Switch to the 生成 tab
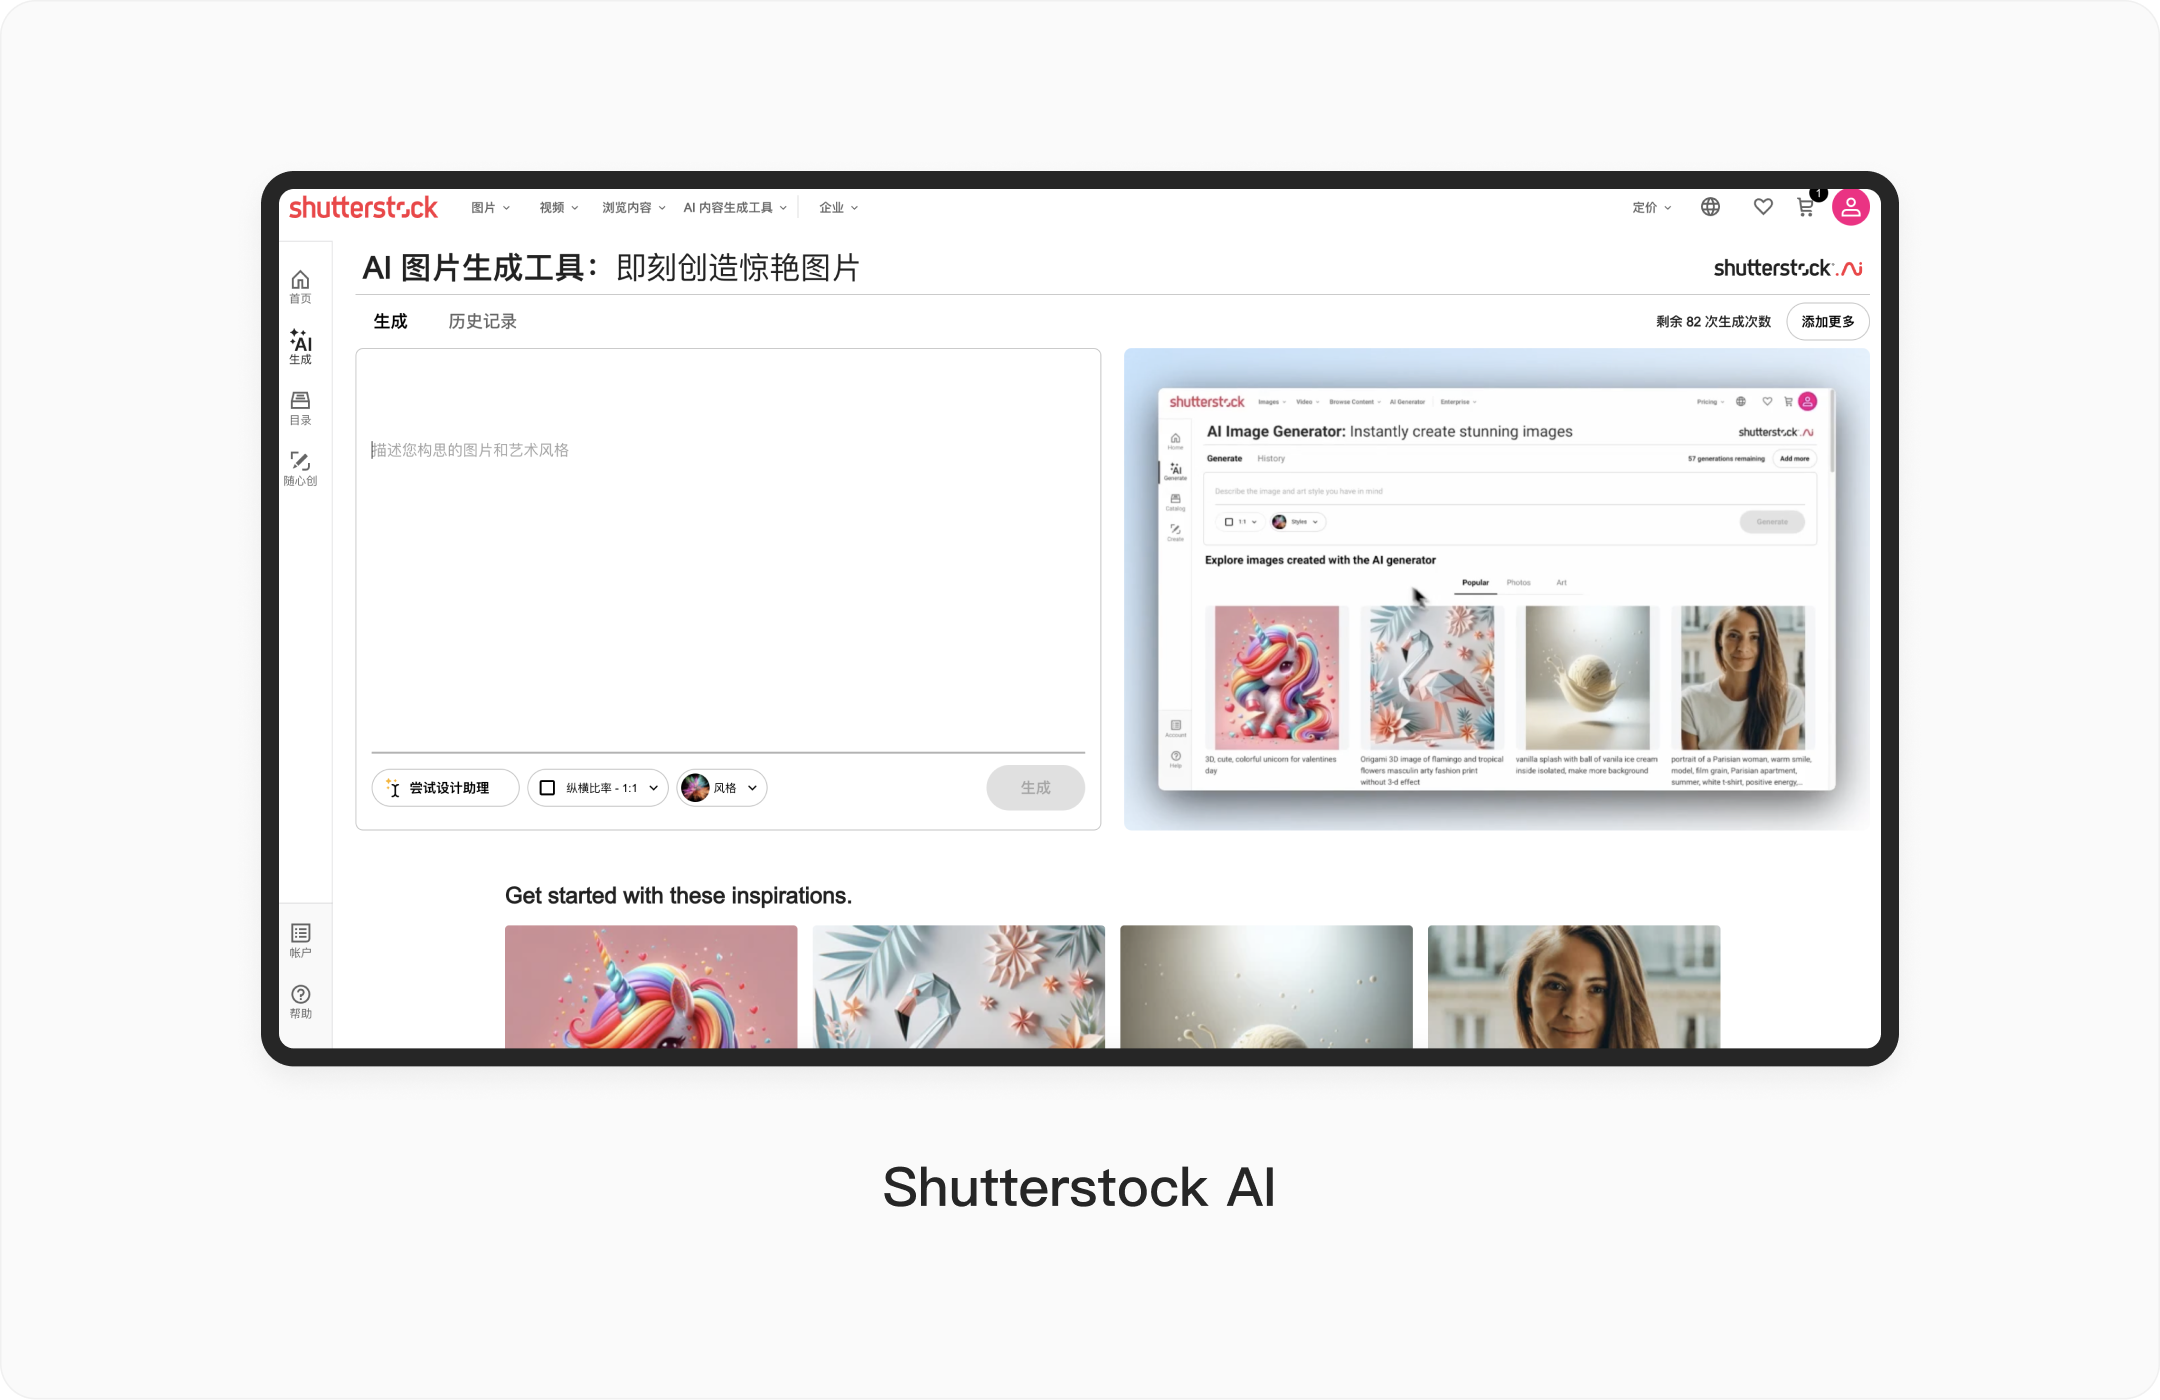 tap(390, 321)
